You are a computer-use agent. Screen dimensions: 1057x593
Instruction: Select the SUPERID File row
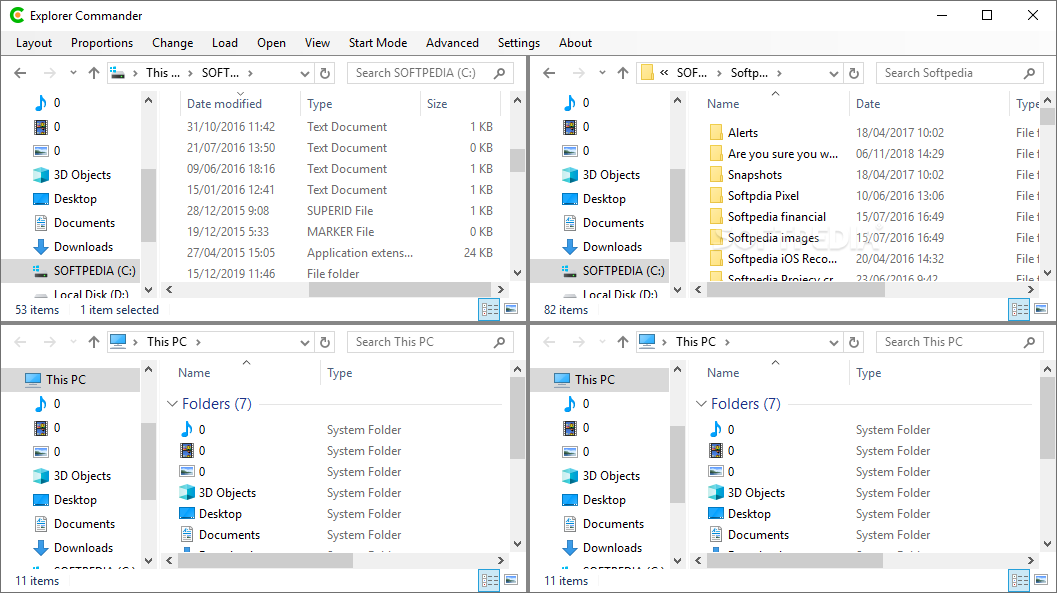[x=340, y=210]
